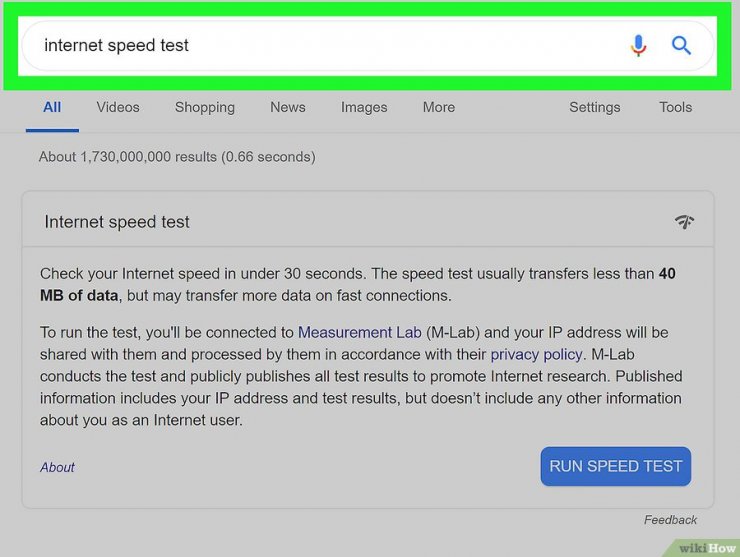Open the privacy policy link

point(536,354)
